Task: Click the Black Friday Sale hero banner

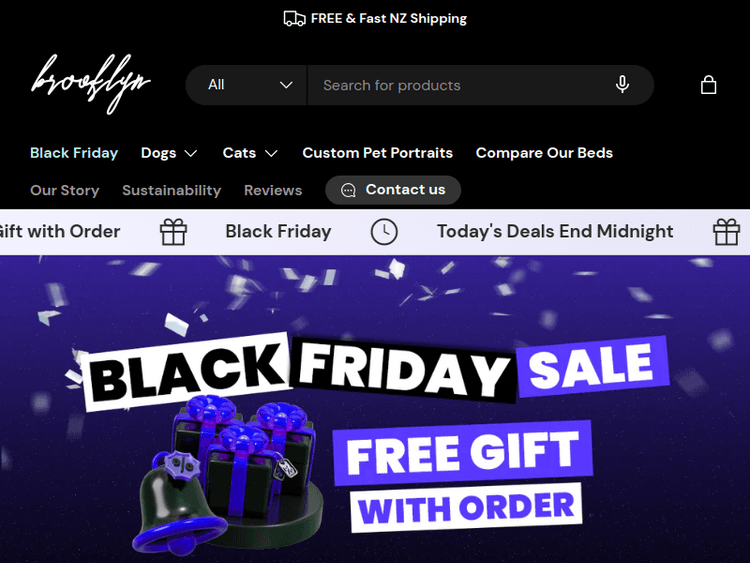Action: pos(375,409)
